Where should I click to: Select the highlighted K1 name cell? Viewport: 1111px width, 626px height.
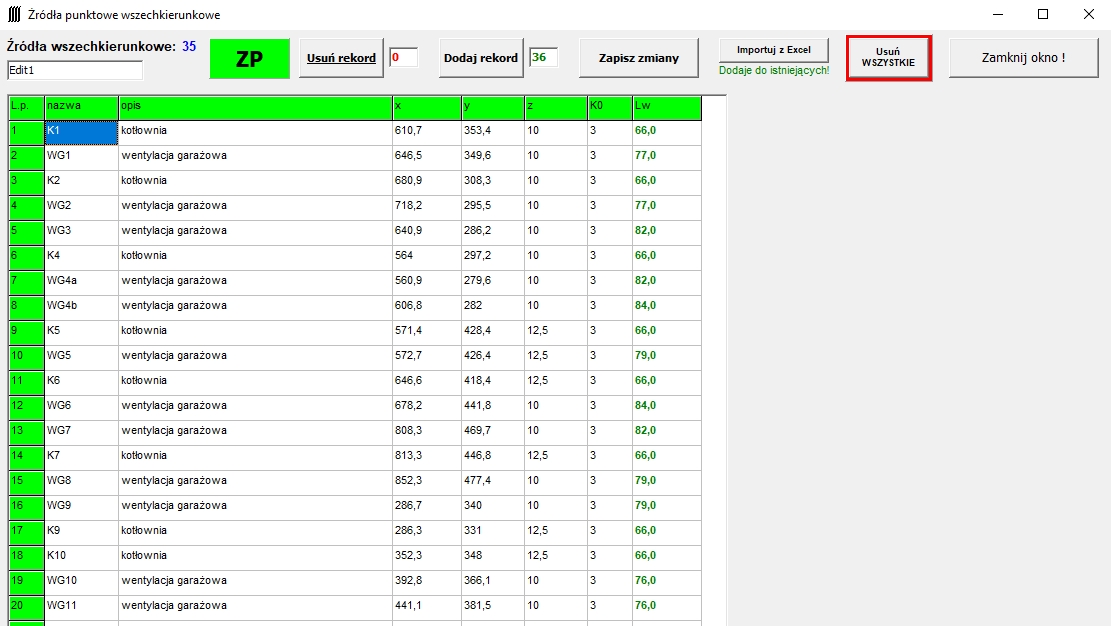(81, 131)
